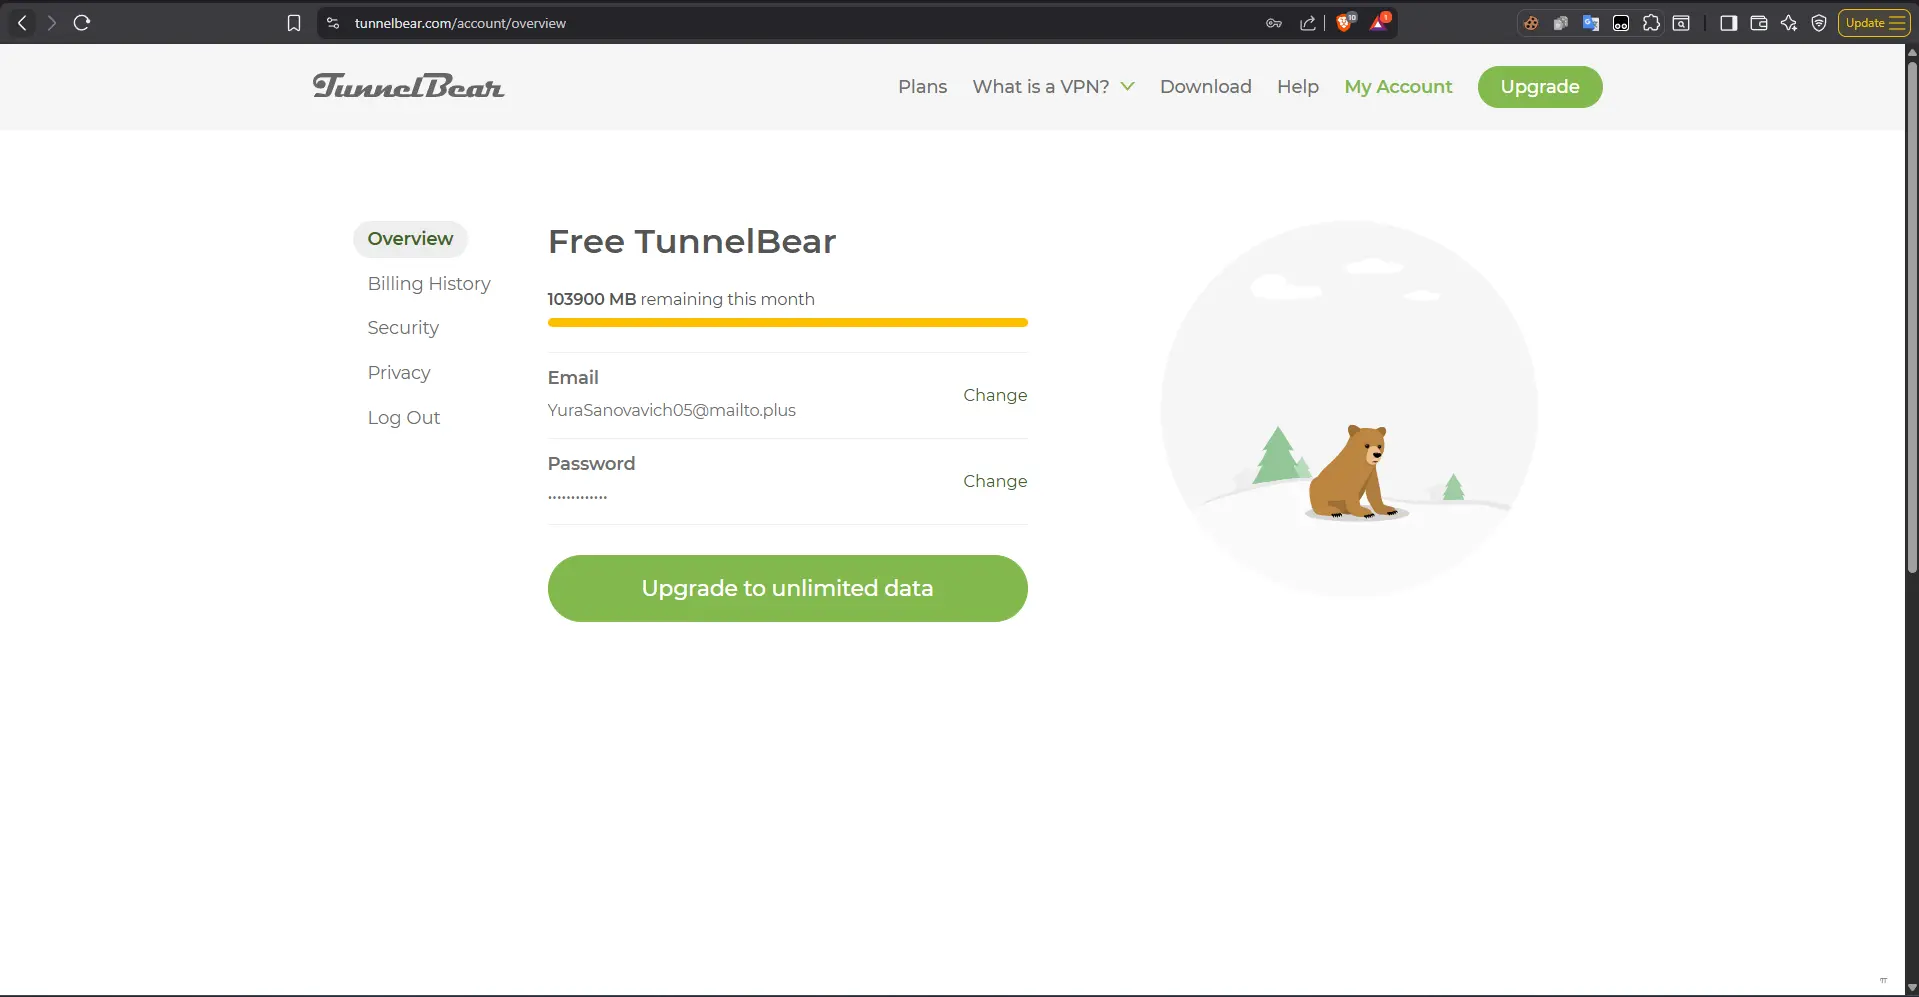Click the 103900 MB remaining text
The image size is (1919, 997).
point(680,299)
